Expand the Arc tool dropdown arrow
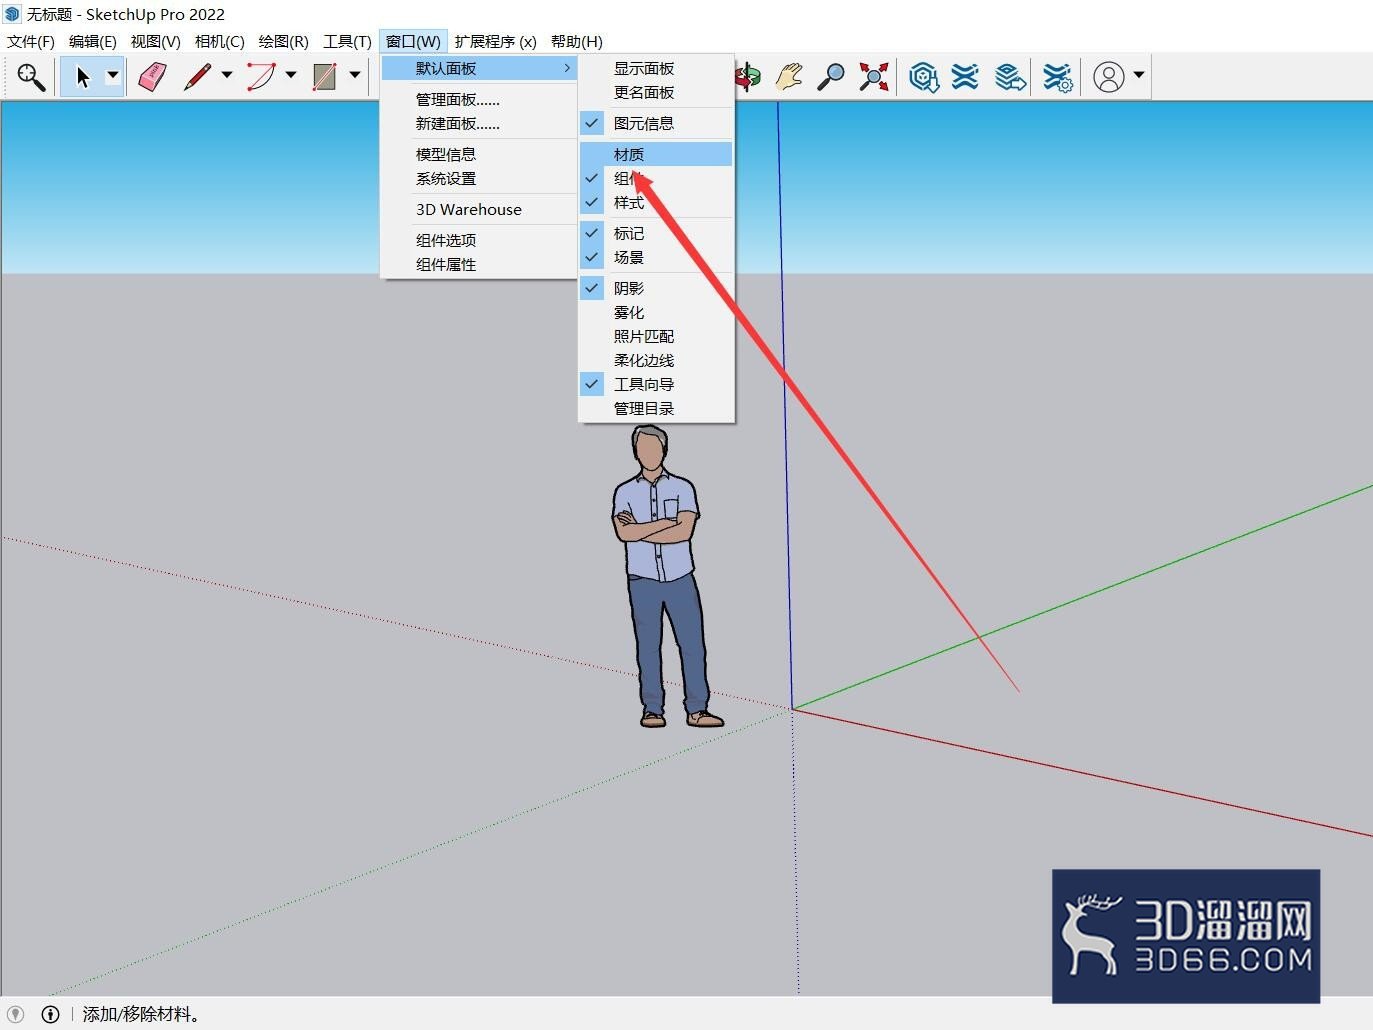The width and height of the screenshot is (1373, 1030). click(291, 75)
